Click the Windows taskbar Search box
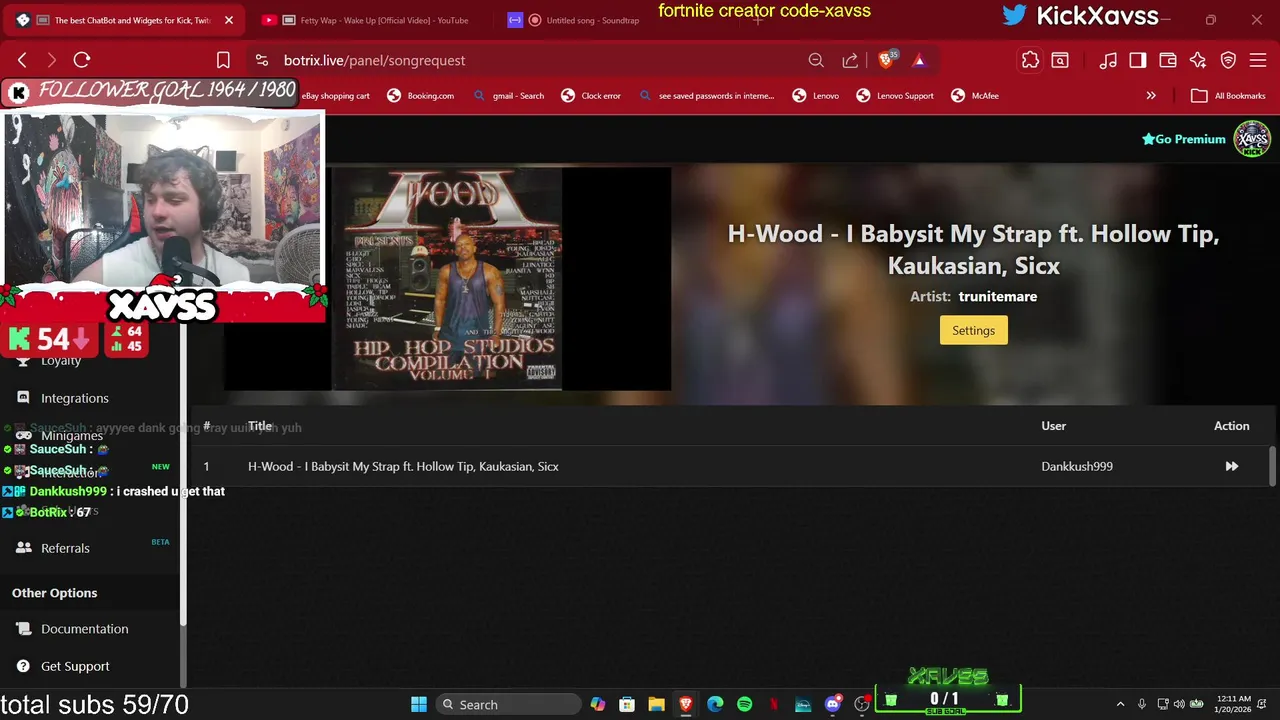 click(x=509, y=704)
